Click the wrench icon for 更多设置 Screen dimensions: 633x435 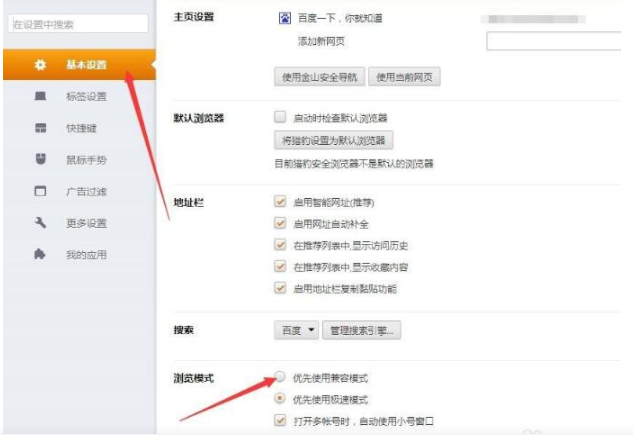[40, 223]
